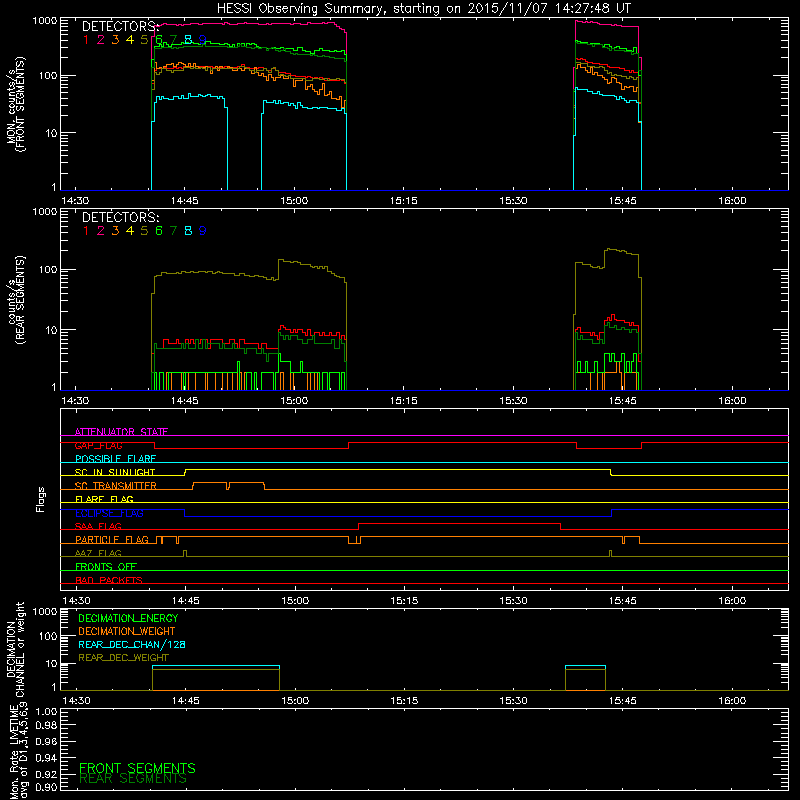
Task: Click the DECIMATION_ENERGY legend entry
Action: 128,618
